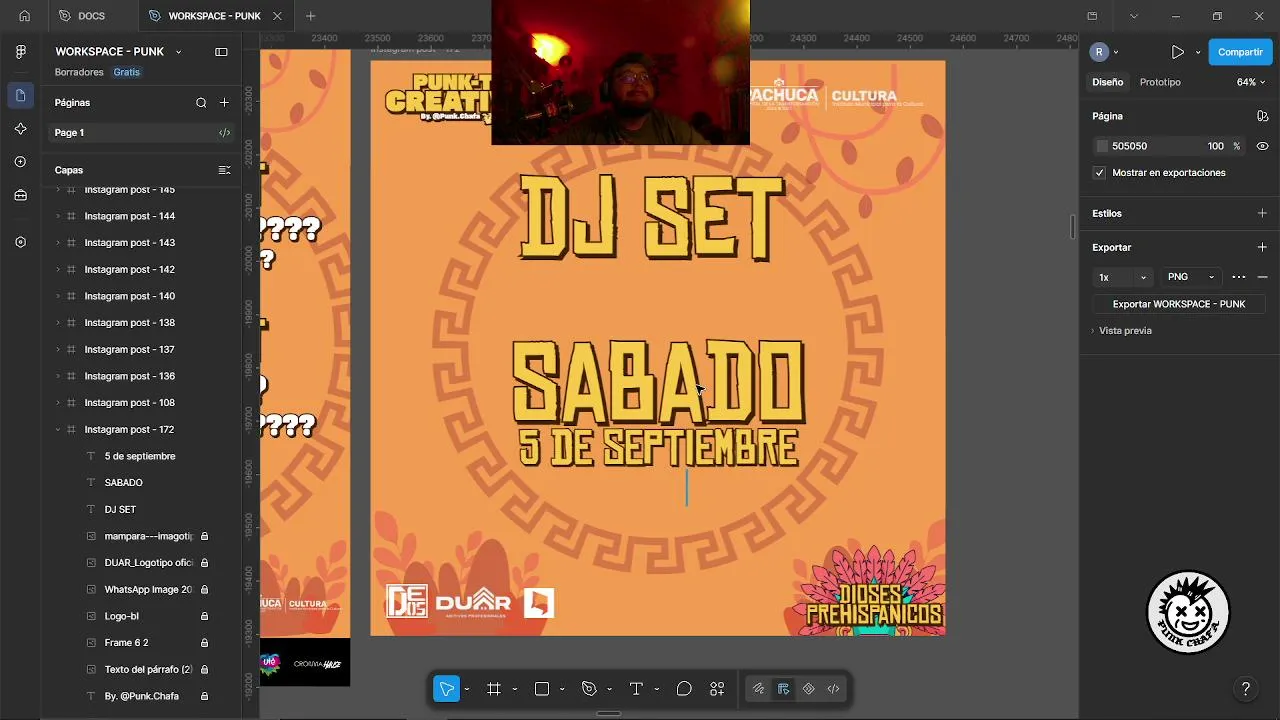
Task: Add a style with Estilos plus
Action: [x=1262, y=213]
